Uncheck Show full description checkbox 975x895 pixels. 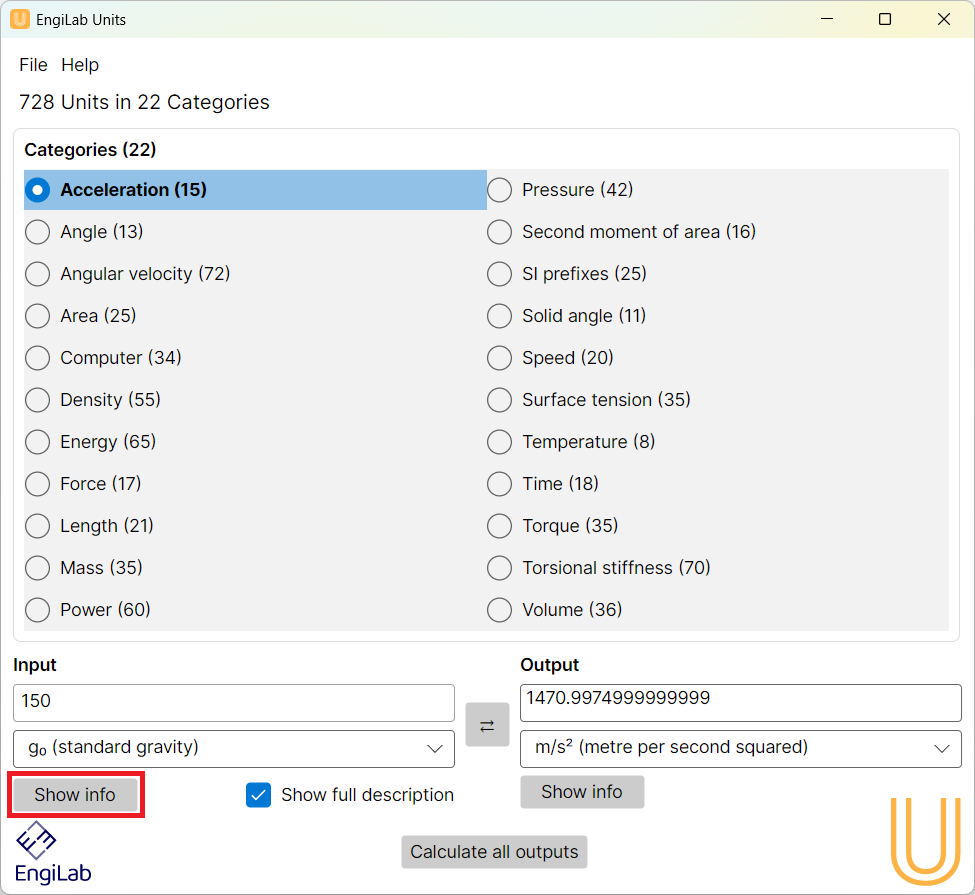[x=259, y=795]
